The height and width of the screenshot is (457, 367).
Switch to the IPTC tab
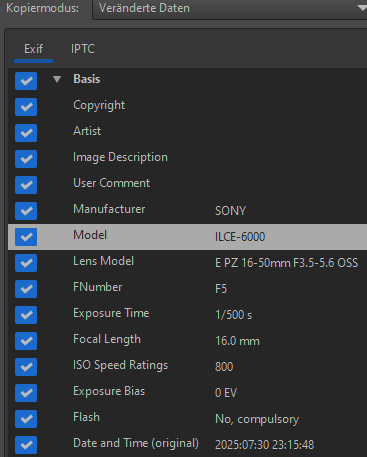[83, 49]
